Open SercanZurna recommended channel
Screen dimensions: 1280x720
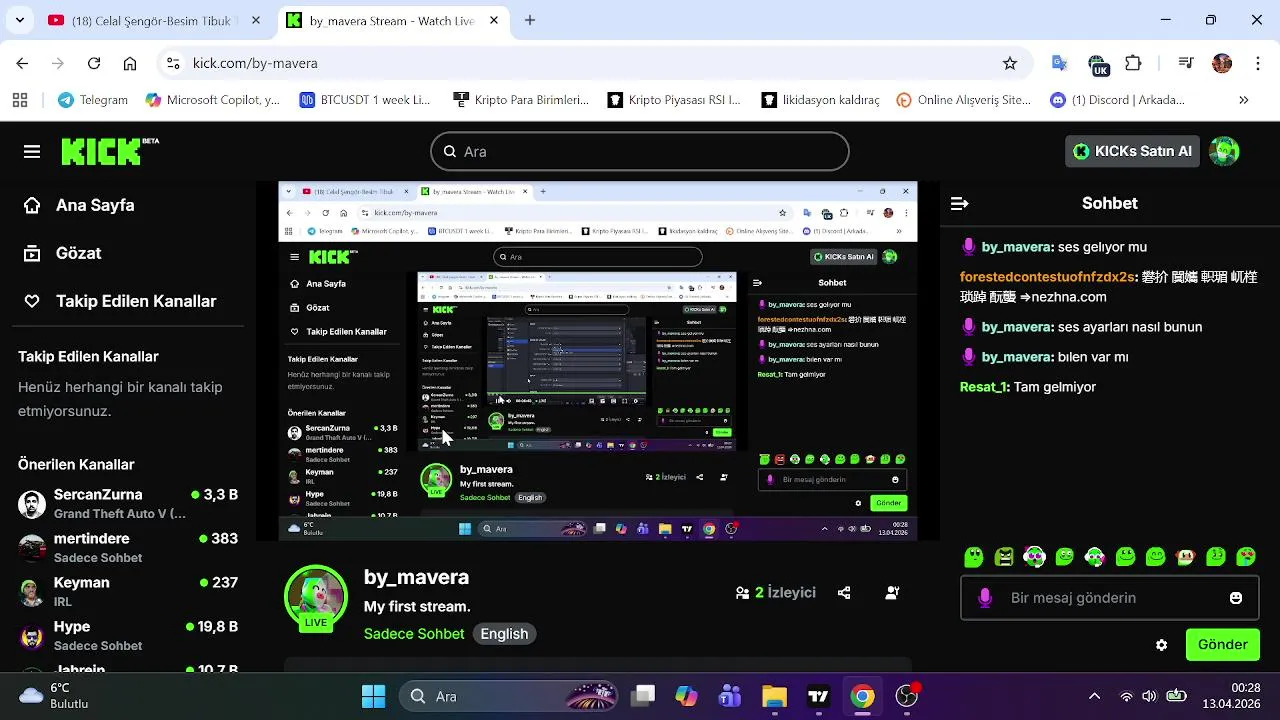(128, 503)
